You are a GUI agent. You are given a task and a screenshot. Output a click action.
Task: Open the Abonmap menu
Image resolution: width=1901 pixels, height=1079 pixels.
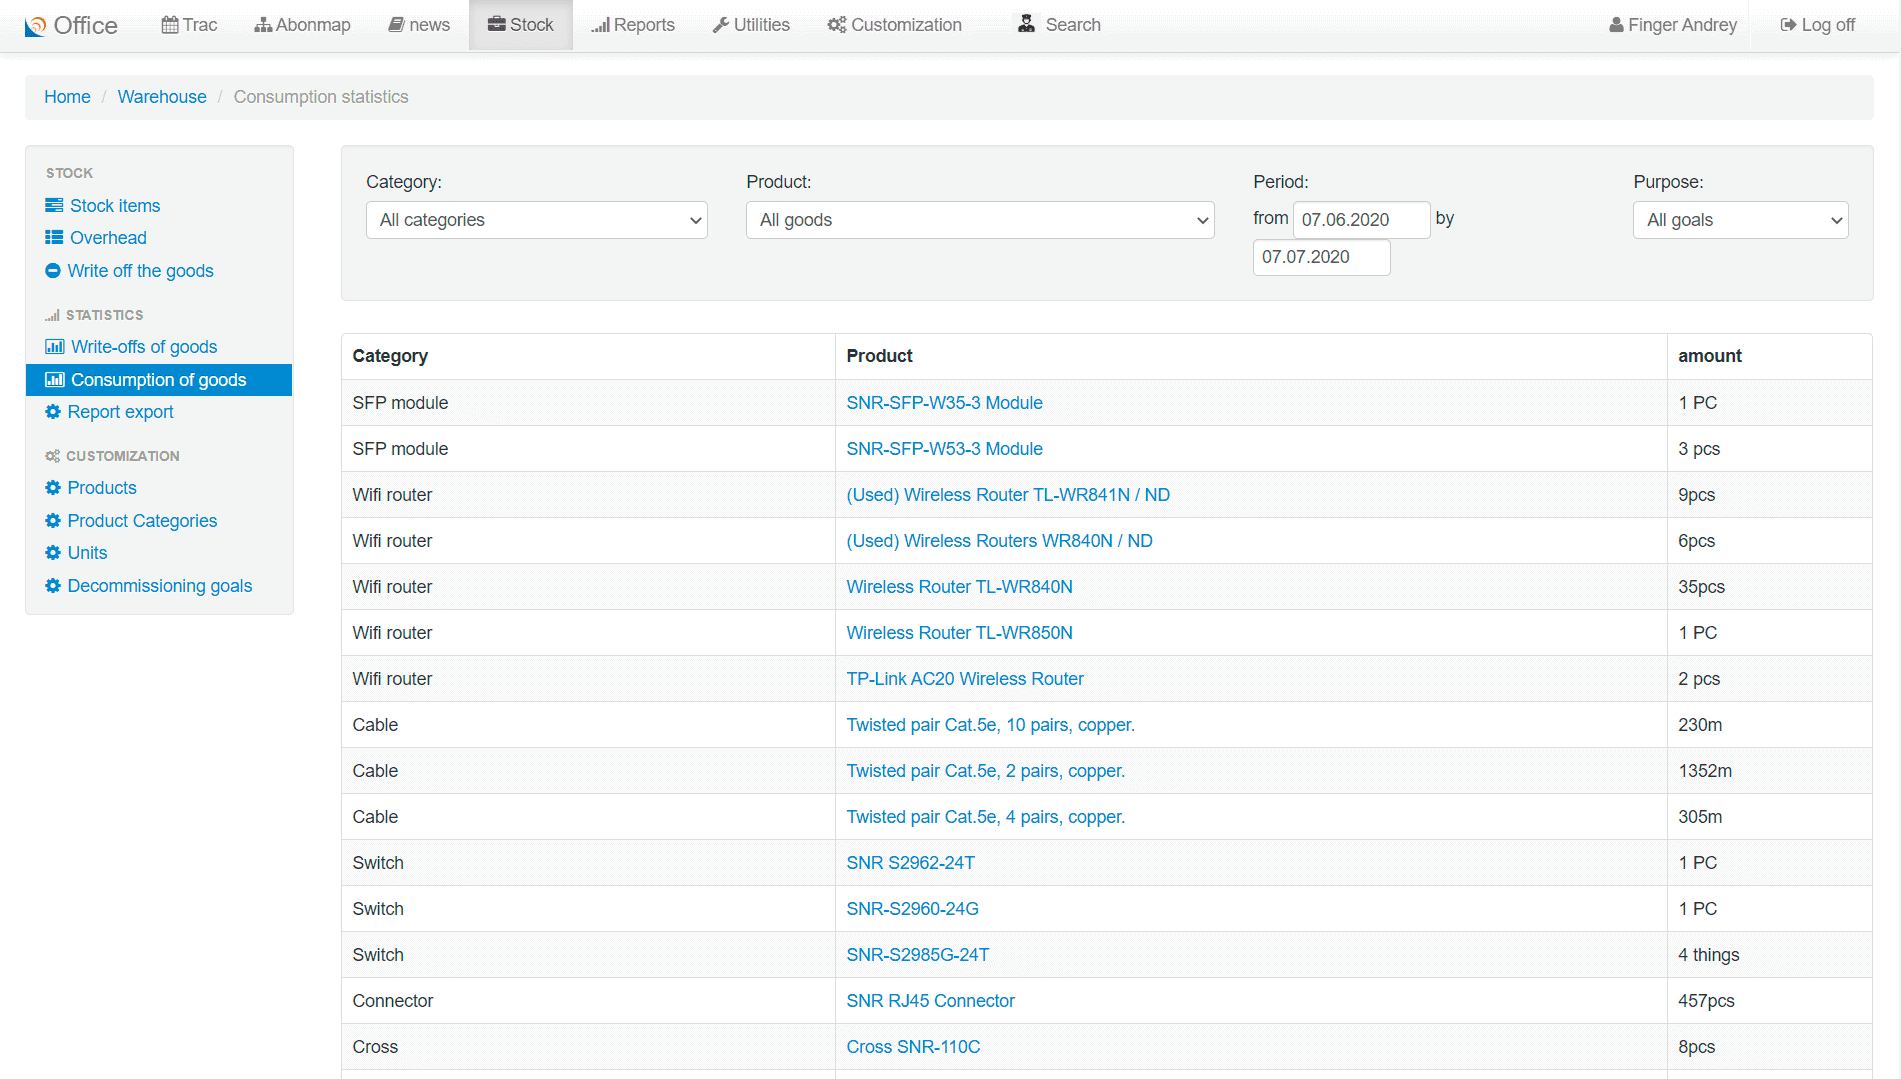pyautogui.click(x=303, y=25)
